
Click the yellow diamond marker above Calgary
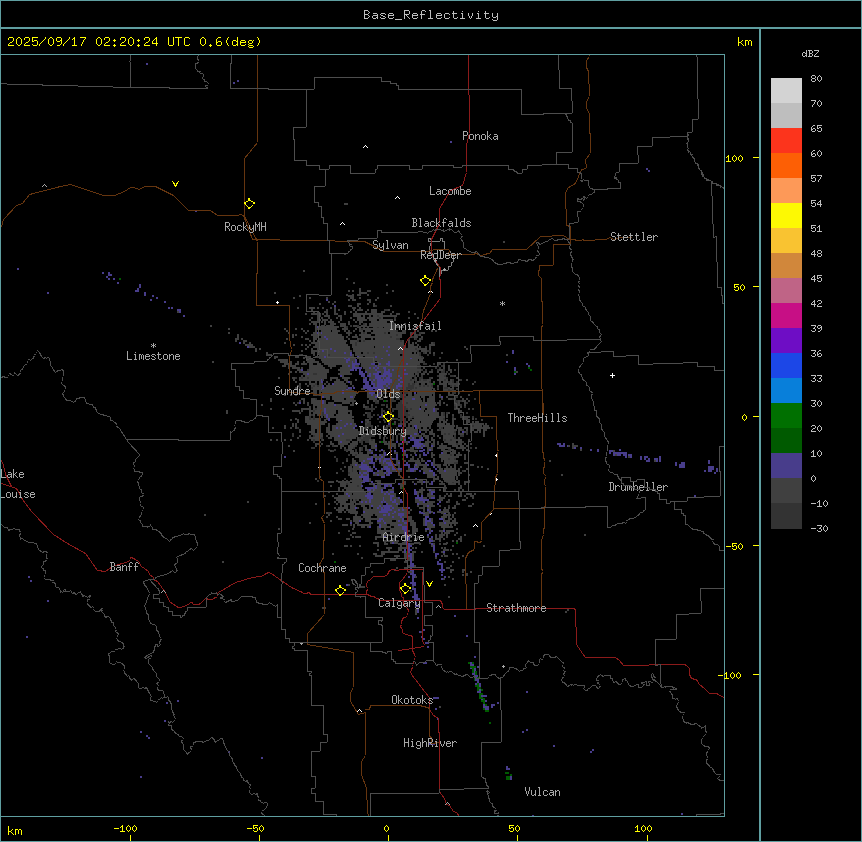pos(405,588)
